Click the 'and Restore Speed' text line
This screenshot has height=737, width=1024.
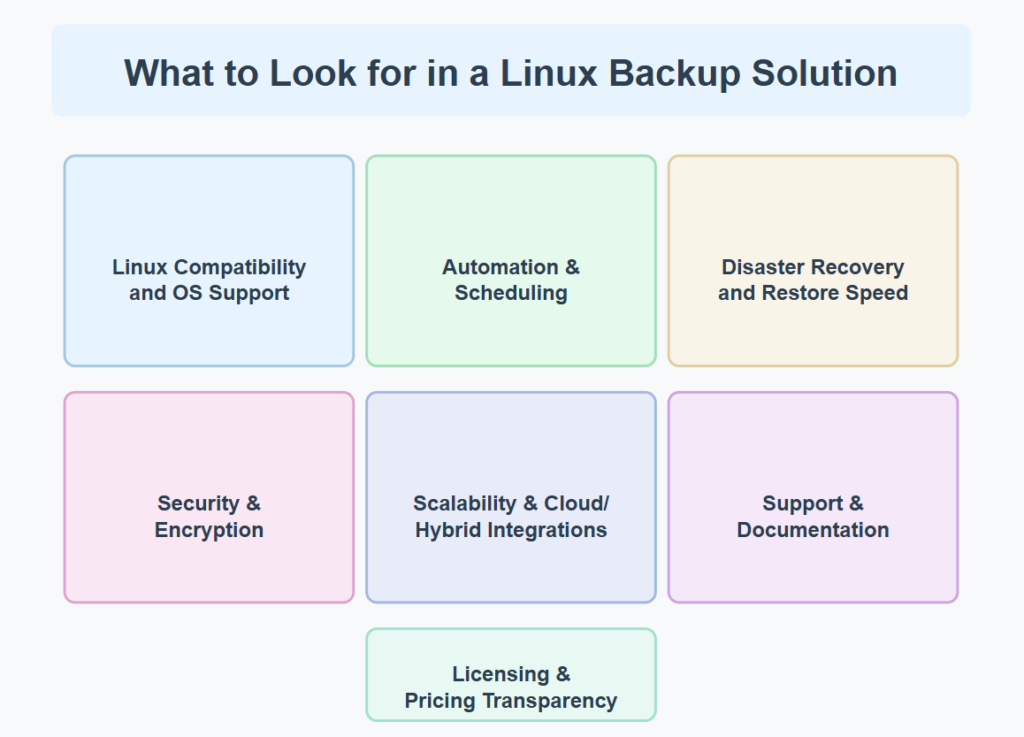click(813, 293)
